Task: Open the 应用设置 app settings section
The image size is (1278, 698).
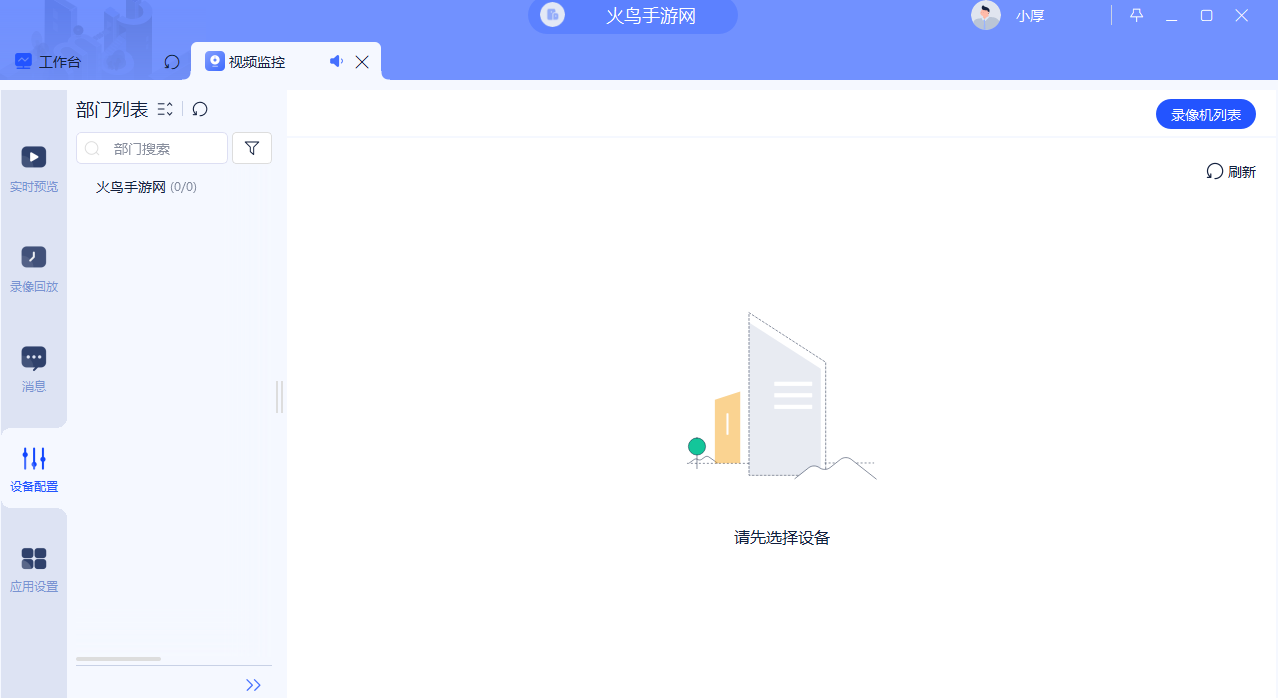Action: pos(34,569)
